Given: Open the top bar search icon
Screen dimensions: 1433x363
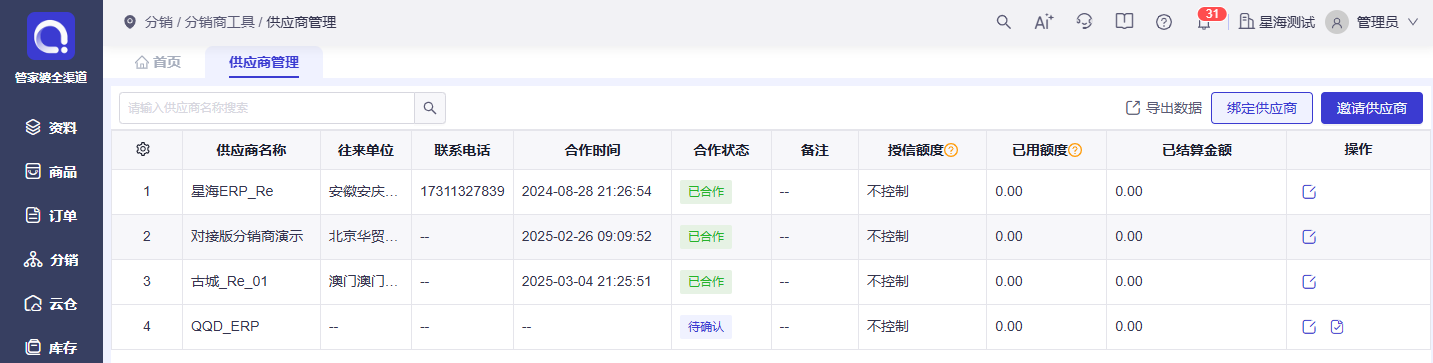Looking at the screenshot, I should pyautogui.click(x=1004, y=22).
